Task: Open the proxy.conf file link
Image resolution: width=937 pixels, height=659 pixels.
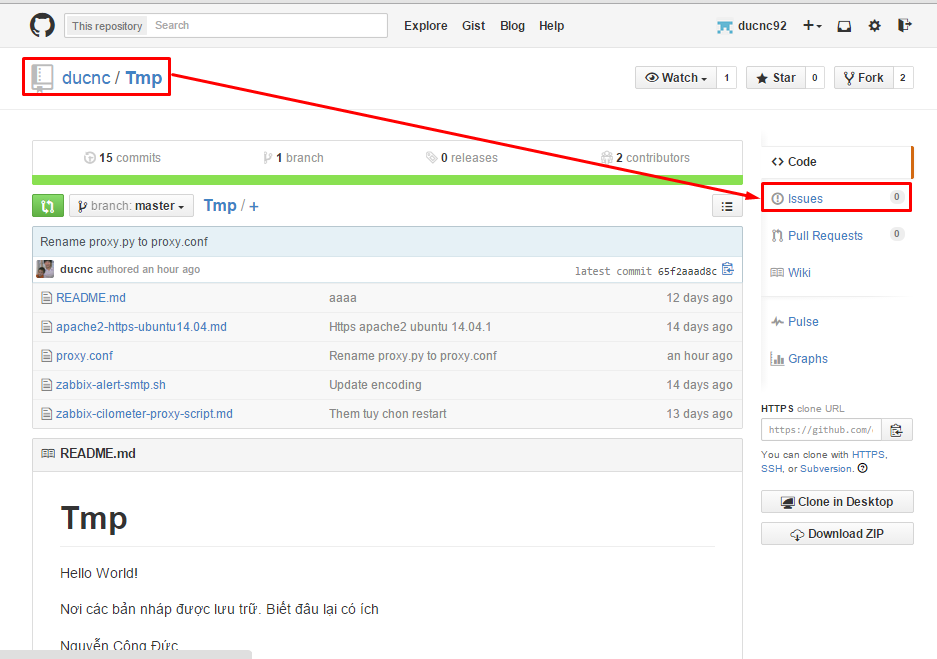Action: (x=84, y=356)
